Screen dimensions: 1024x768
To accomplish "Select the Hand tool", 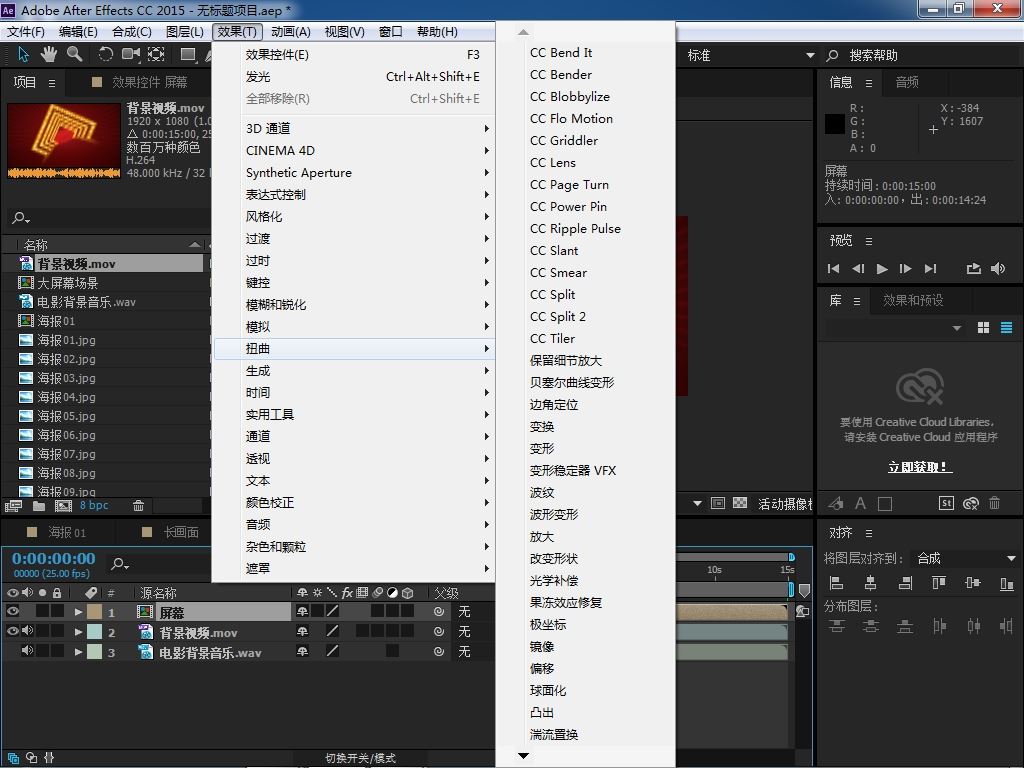I will pos(48,54).
